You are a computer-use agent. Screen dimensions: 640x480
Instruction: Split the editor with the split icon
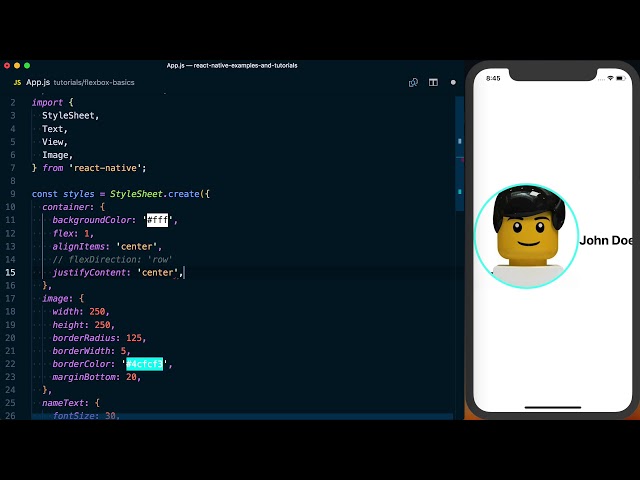[x=433, y=82]
